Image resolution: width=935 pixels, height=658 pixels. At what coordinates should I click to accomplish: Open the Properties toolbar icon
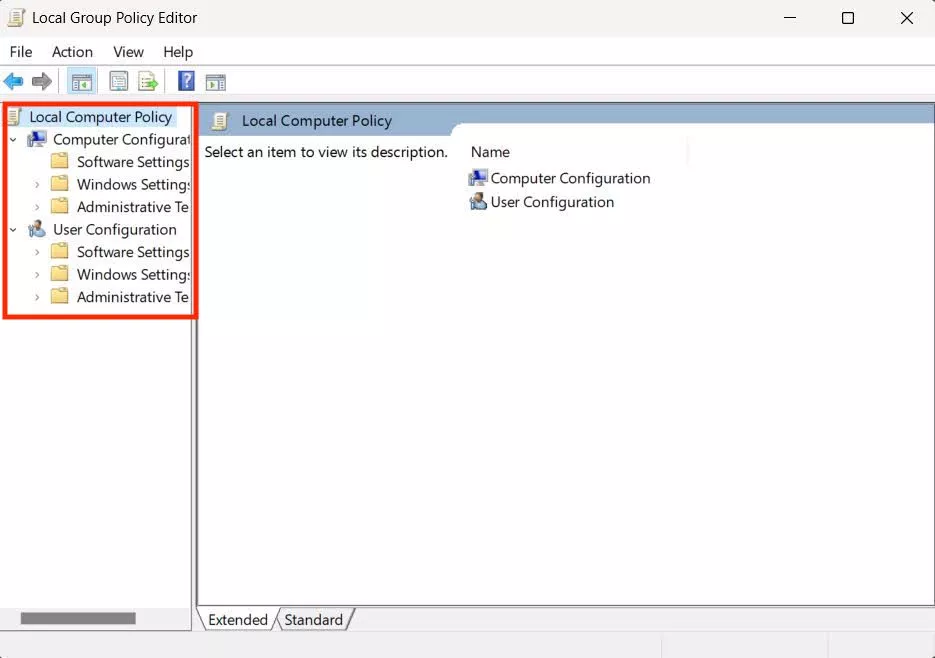tap(119, 82)
